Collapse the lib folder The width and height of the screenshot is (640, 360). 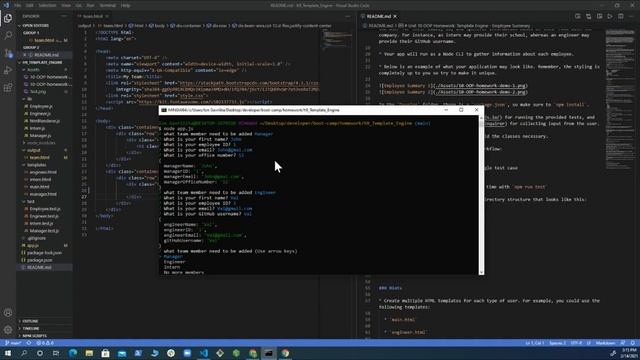(29, 99)
